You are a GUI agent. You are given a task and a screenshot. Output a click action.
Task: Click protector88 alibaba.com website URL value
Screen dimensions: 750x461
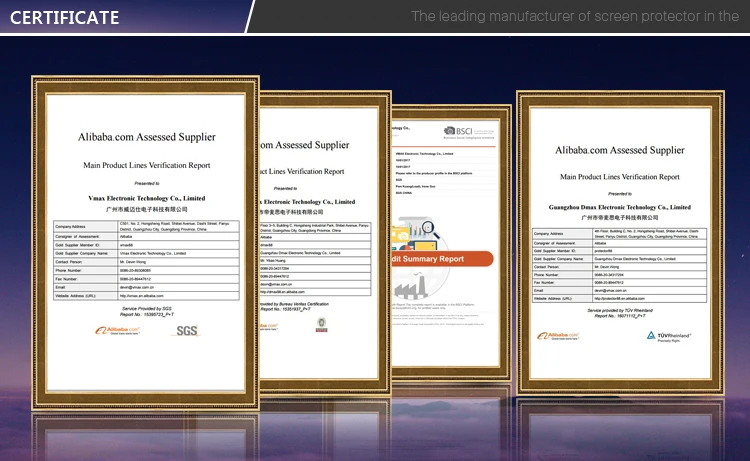point(619,299)
